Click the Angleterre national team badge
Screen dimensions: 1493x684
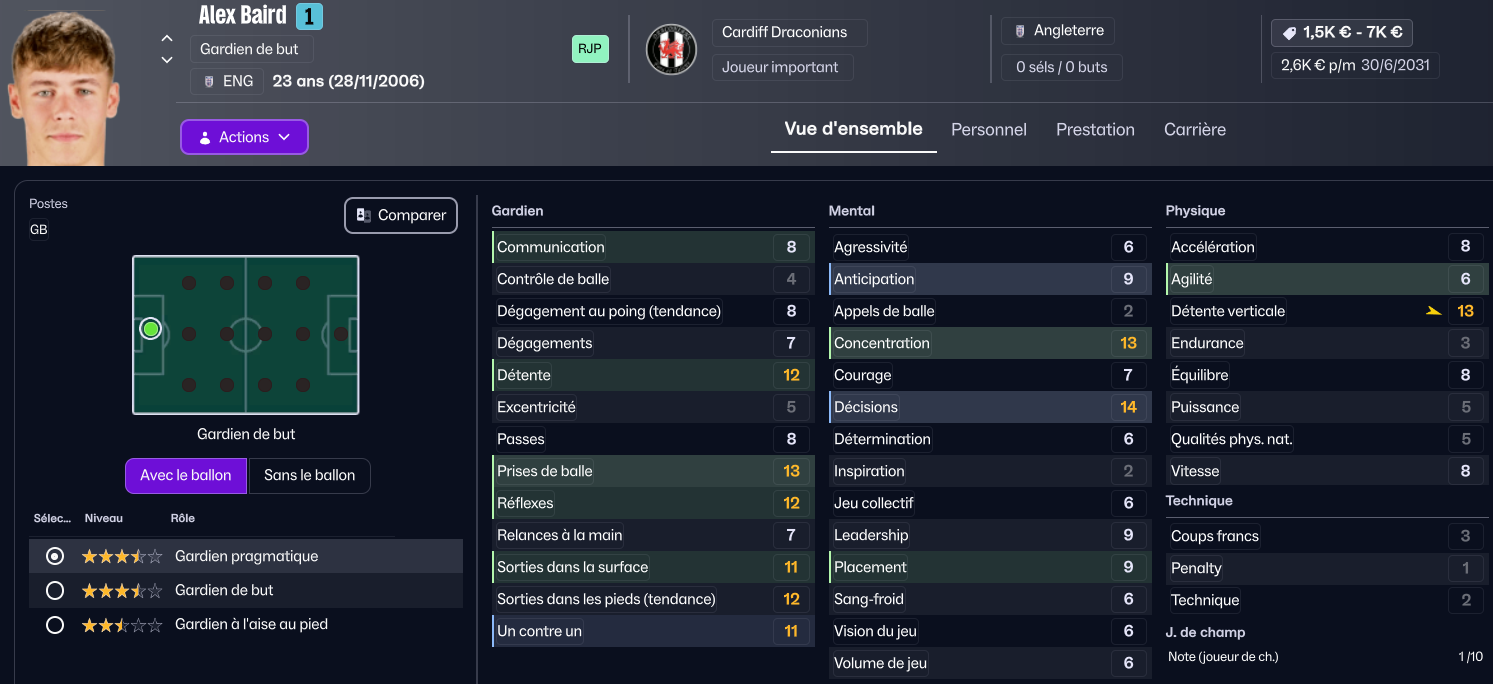(x=1020, y=31)
